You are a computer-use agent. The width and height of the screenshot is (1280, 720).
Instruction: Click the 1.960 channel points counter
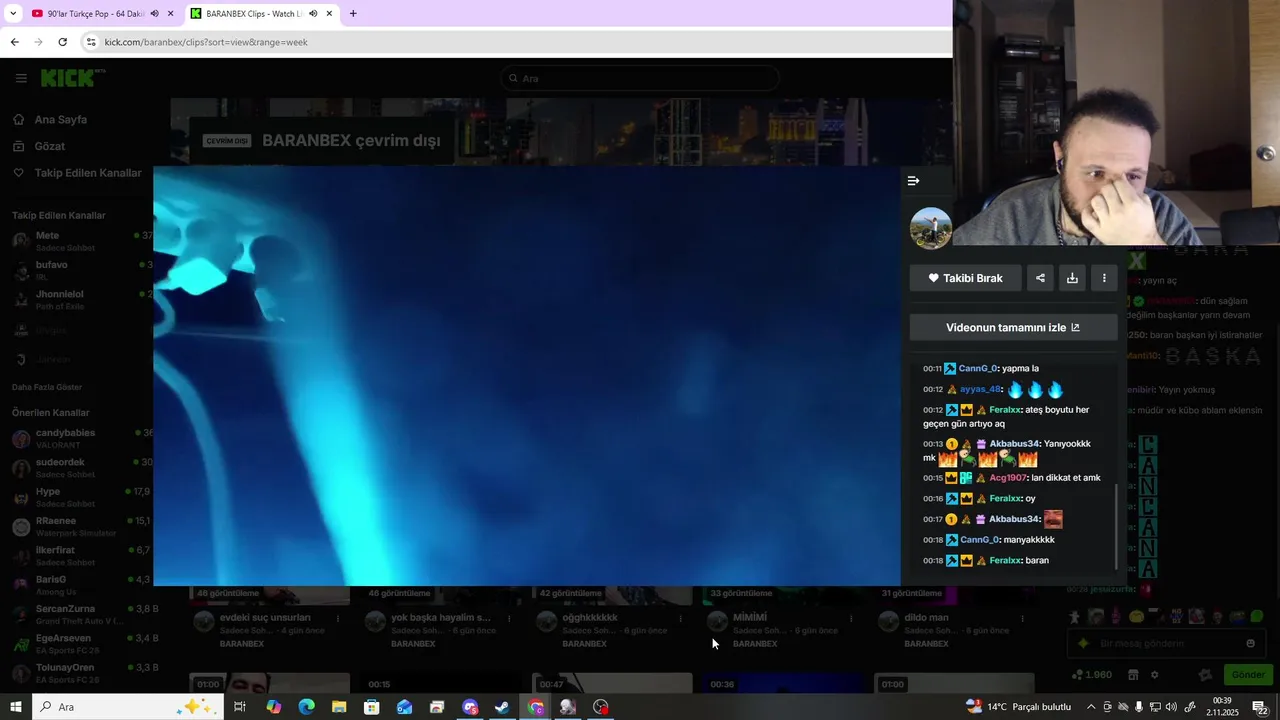(1091, 675)
